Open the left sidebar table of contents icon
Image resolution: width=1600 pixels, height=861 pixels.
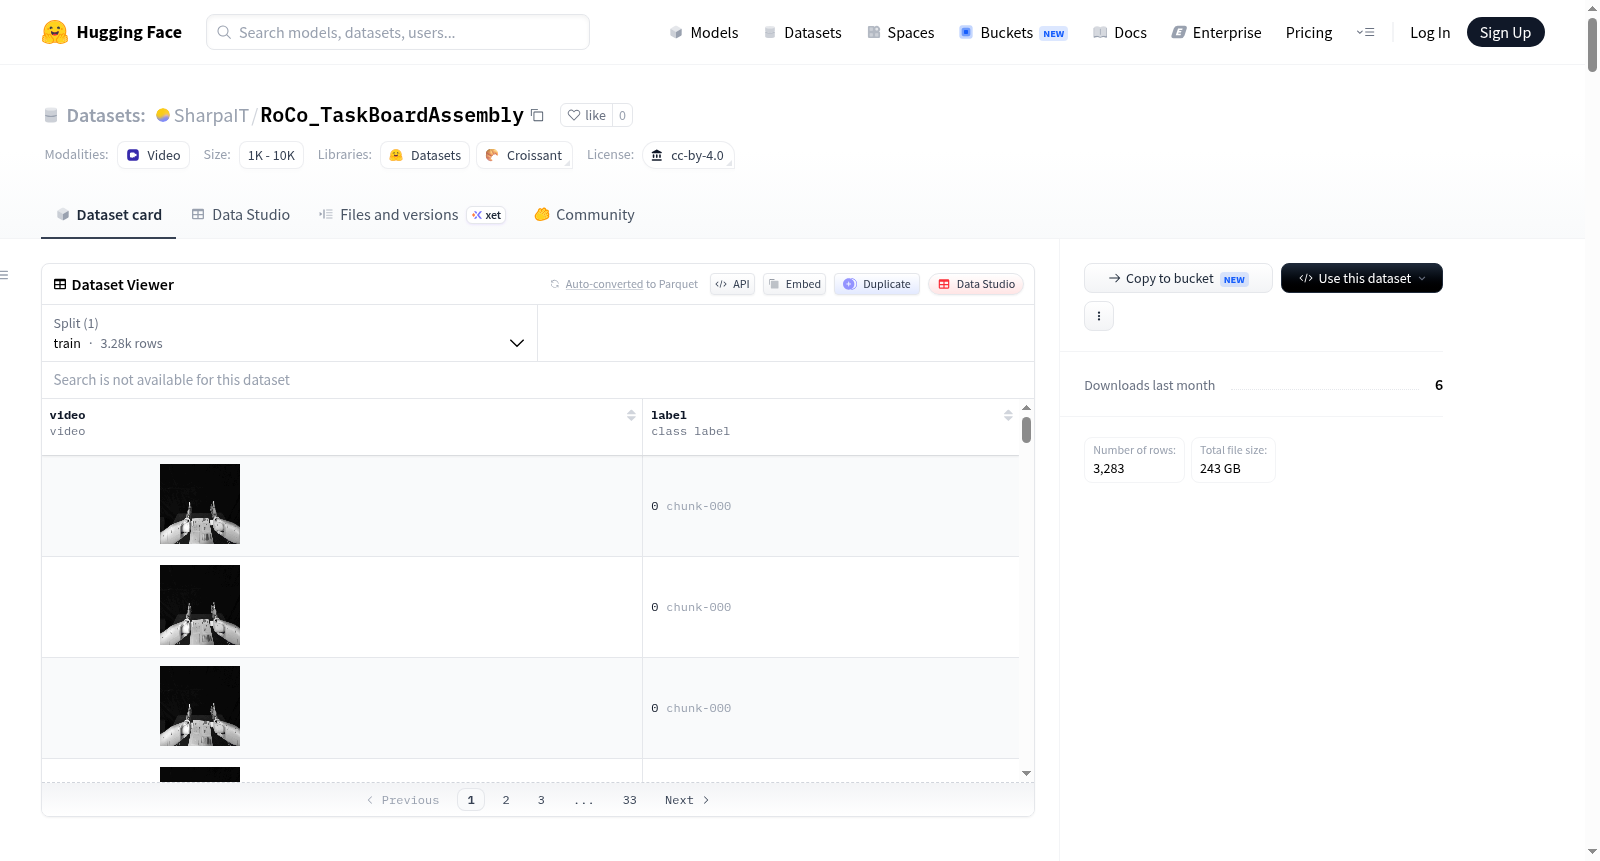[4, 275]
